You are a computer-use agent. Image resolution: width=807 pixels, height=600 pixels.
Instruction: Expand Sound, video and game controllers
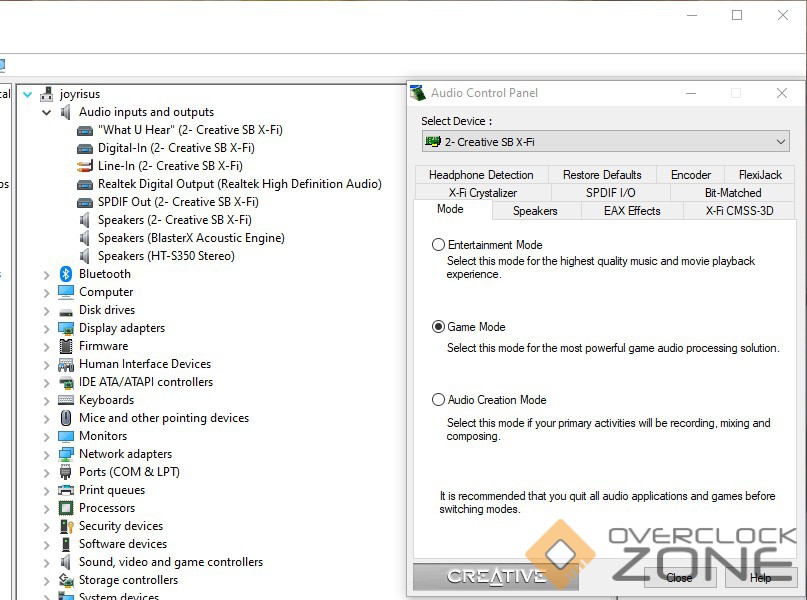[47, 563]
